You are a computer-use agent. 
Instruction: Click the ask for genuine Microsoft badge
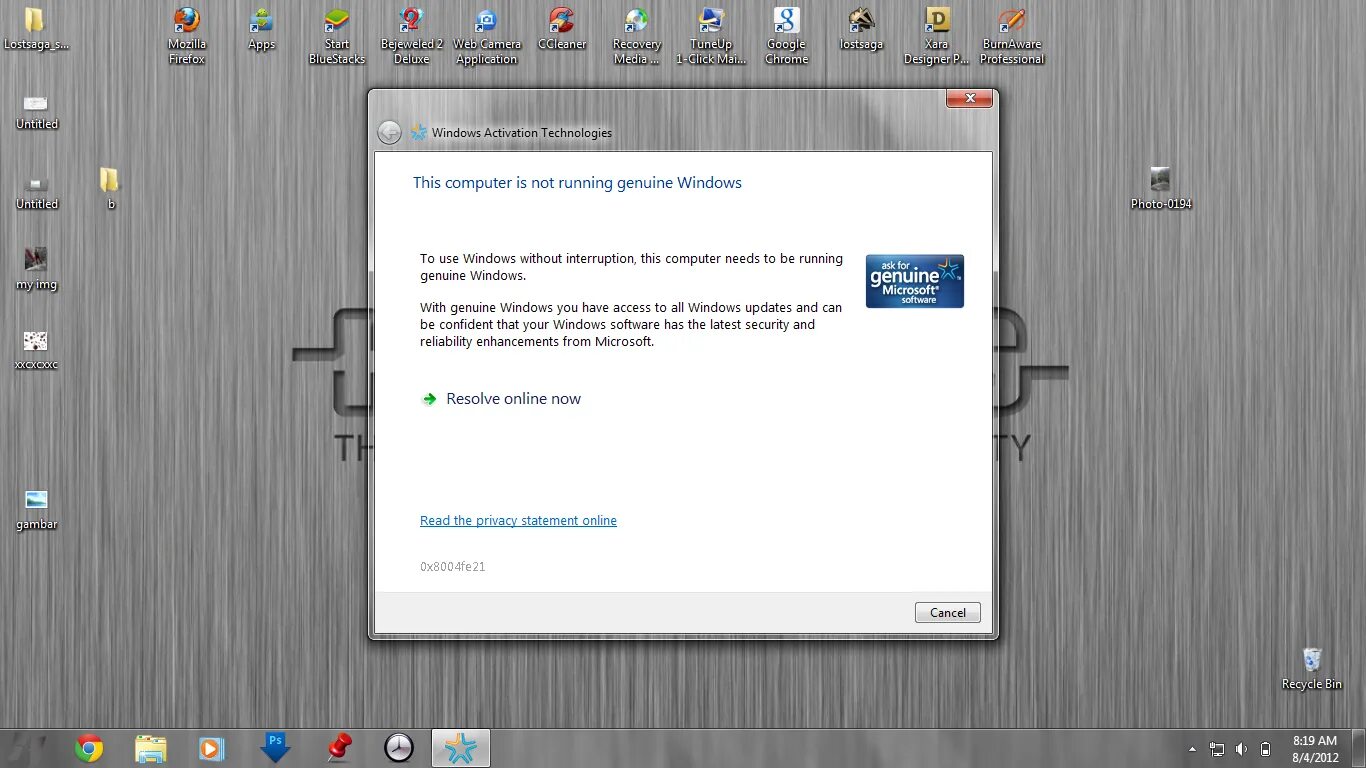[x=915, y=281]
